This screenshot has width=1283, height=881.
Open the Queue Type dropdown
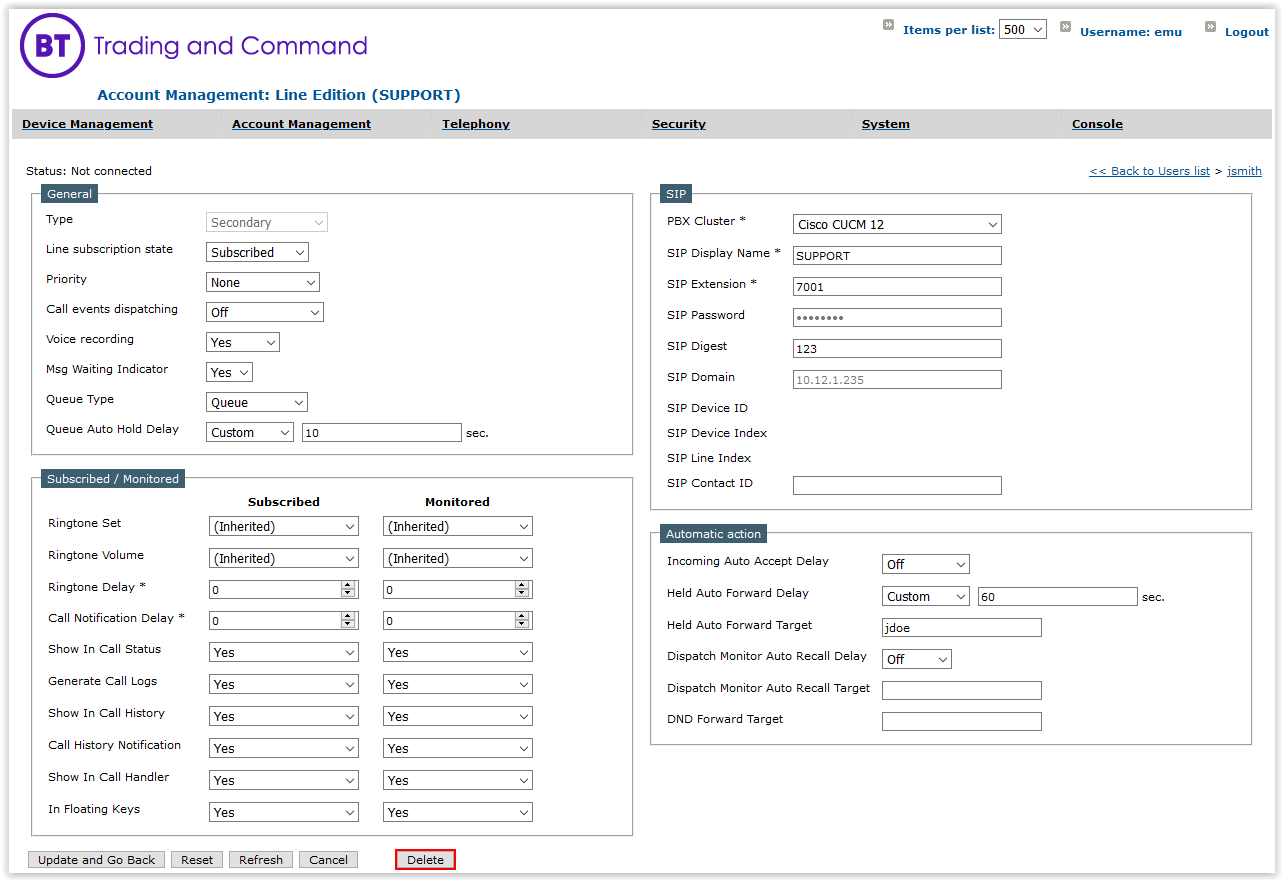click(x=257, y=403)
